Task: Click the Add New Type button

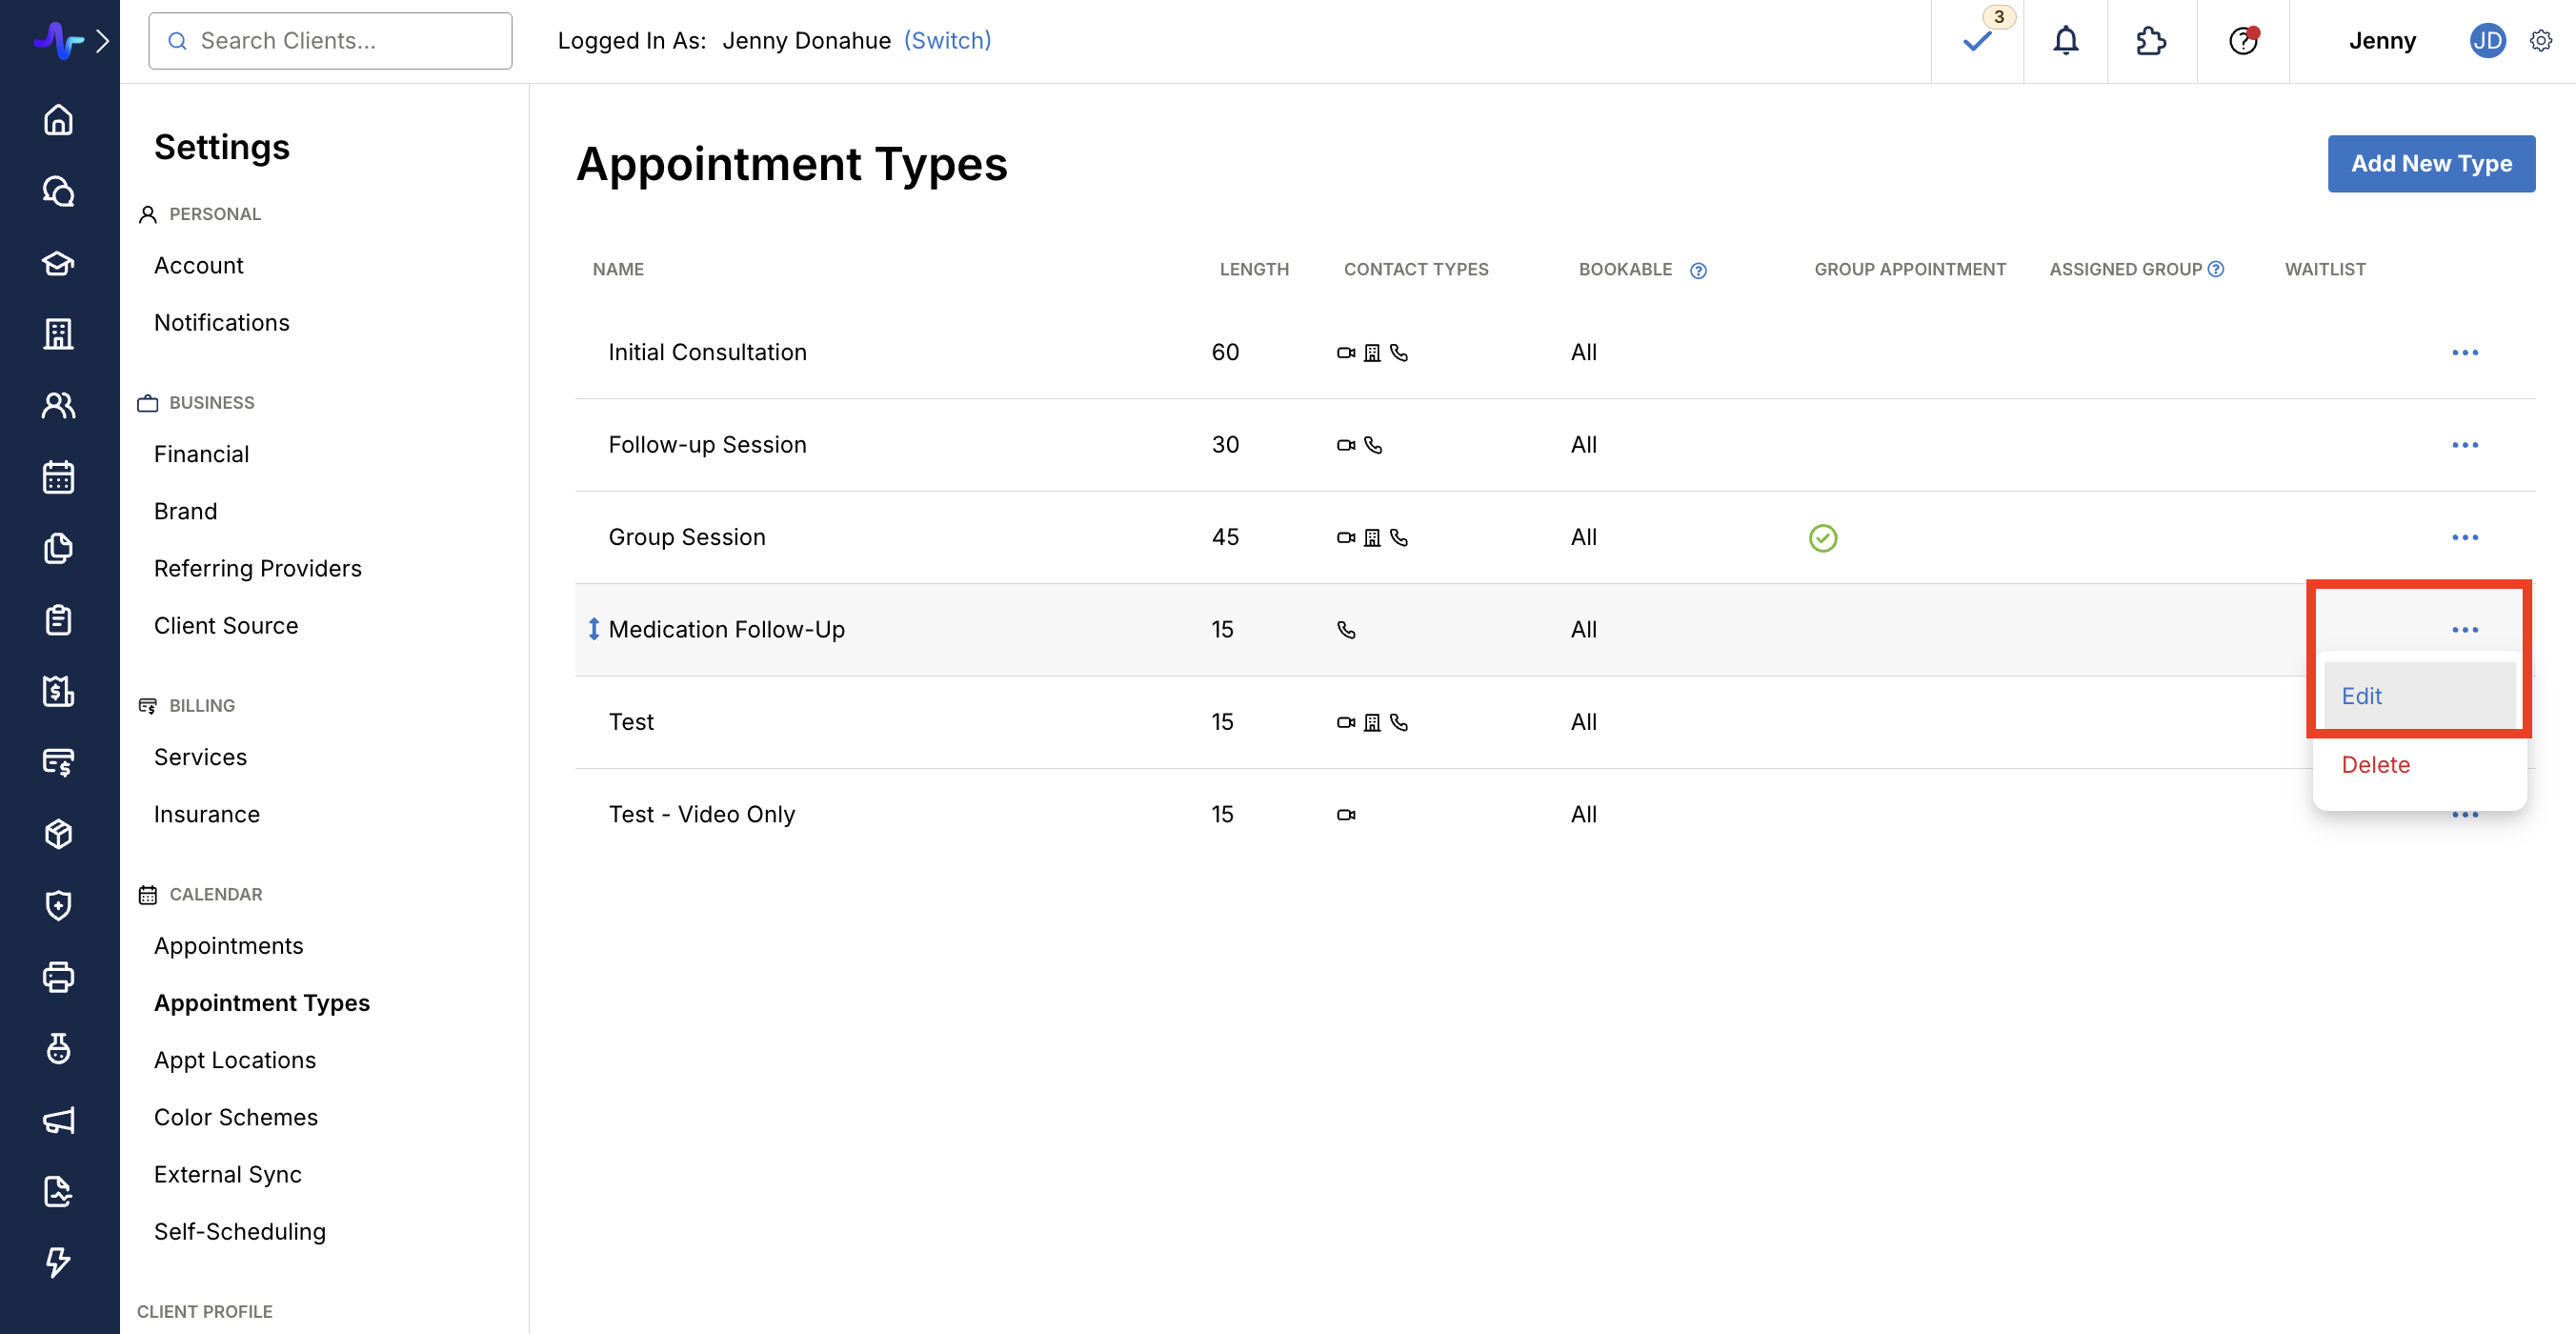Action: (x=2431, y=163)
